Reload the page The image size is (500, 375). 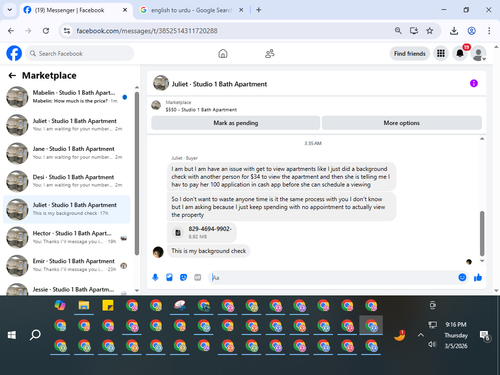pyautogui.click(x=46, y=31)
